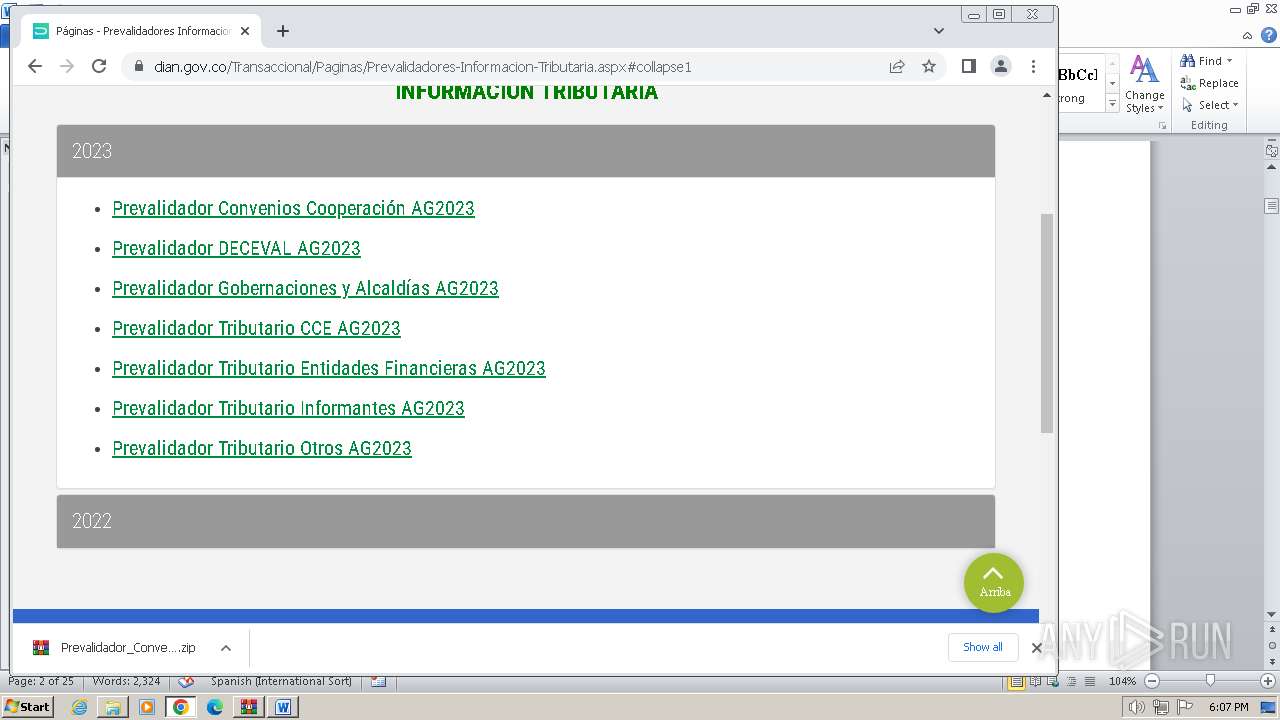Click Show all downloads
1280x720 pixels.
(x=982, y=647)
